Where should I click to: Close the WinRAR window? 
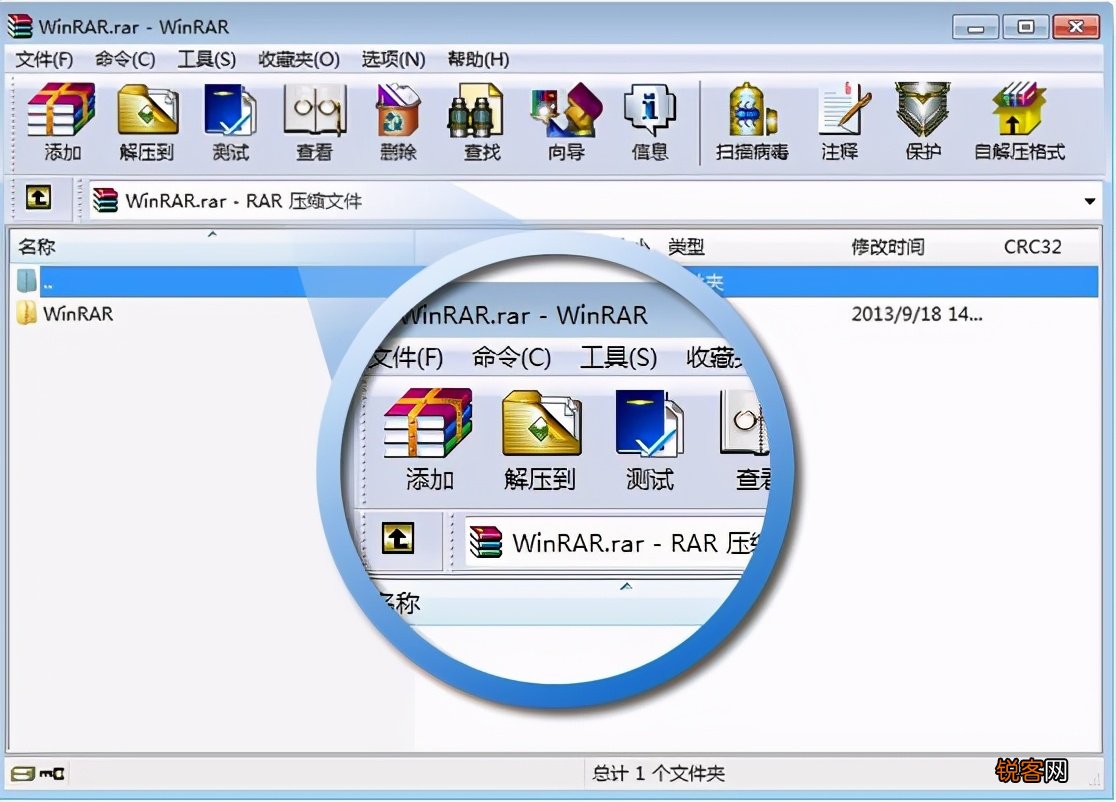[1076, 27]
